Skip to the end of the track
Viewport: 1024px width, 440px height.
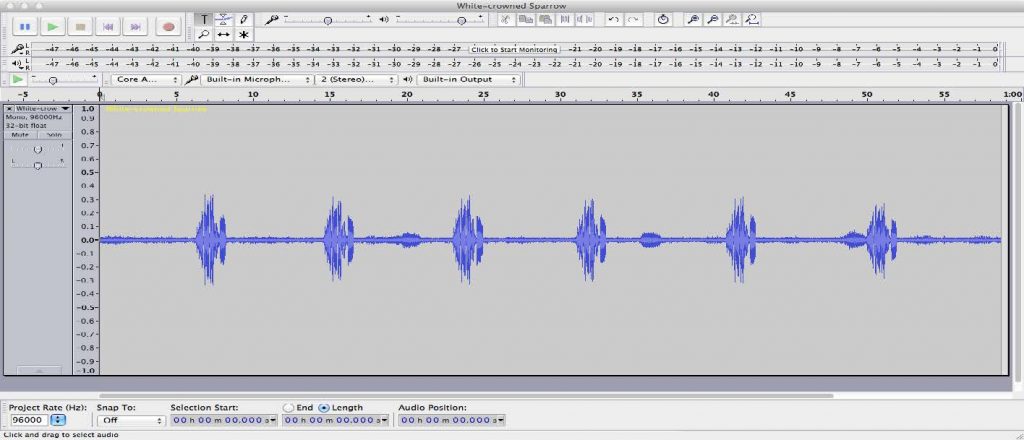pyautogui.click(x=136, y=27)
